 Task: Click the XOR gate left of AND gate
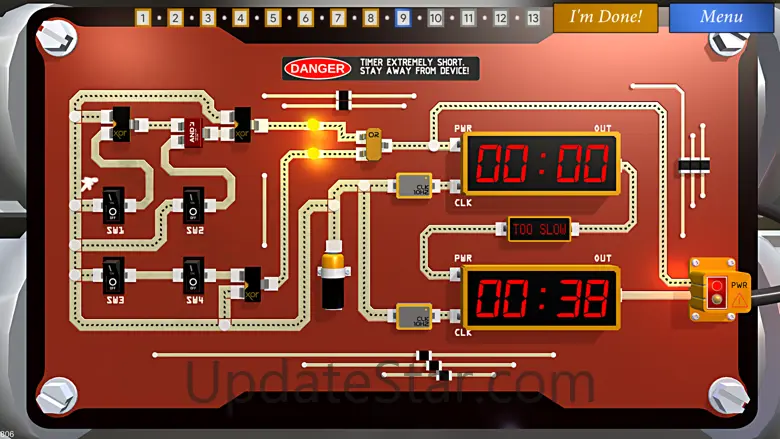click(x=120, y=124)
